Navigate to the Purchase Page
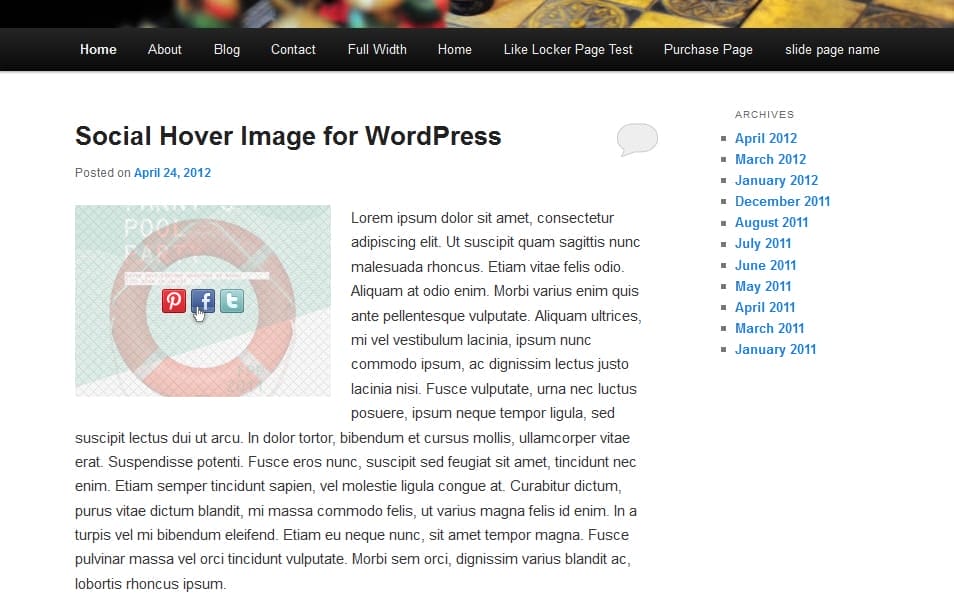This screenshot has width=954, height=600. pyautogui.click(x=708, y=48)
